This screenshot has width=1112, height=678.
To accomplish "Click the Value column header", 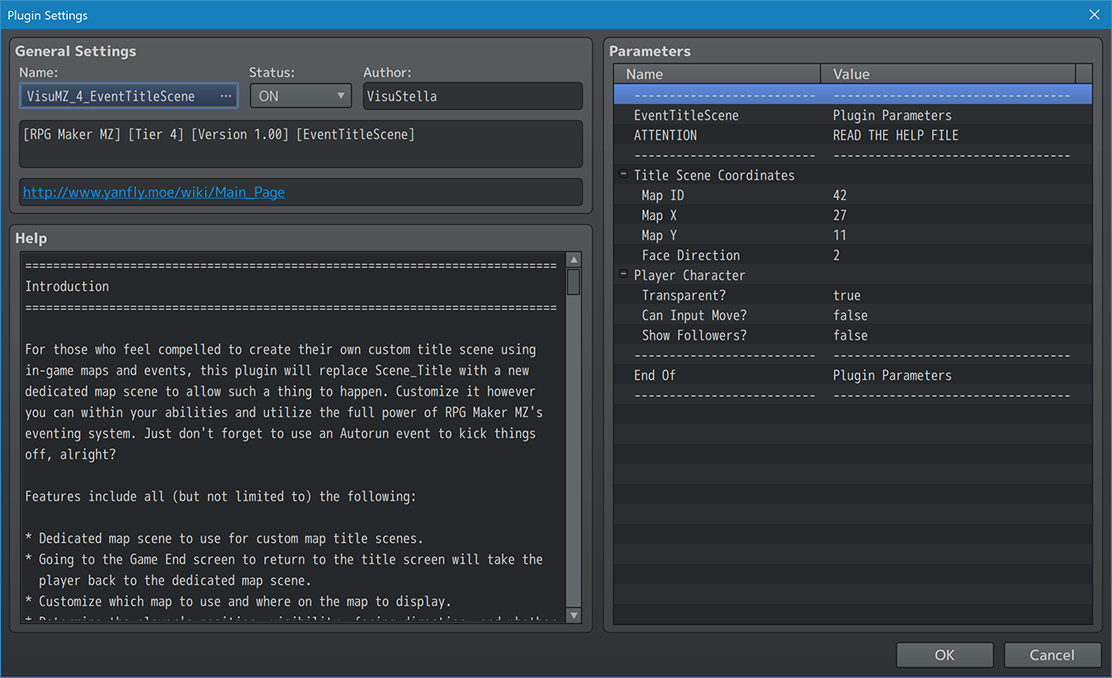I will click(x=948, y=74).
